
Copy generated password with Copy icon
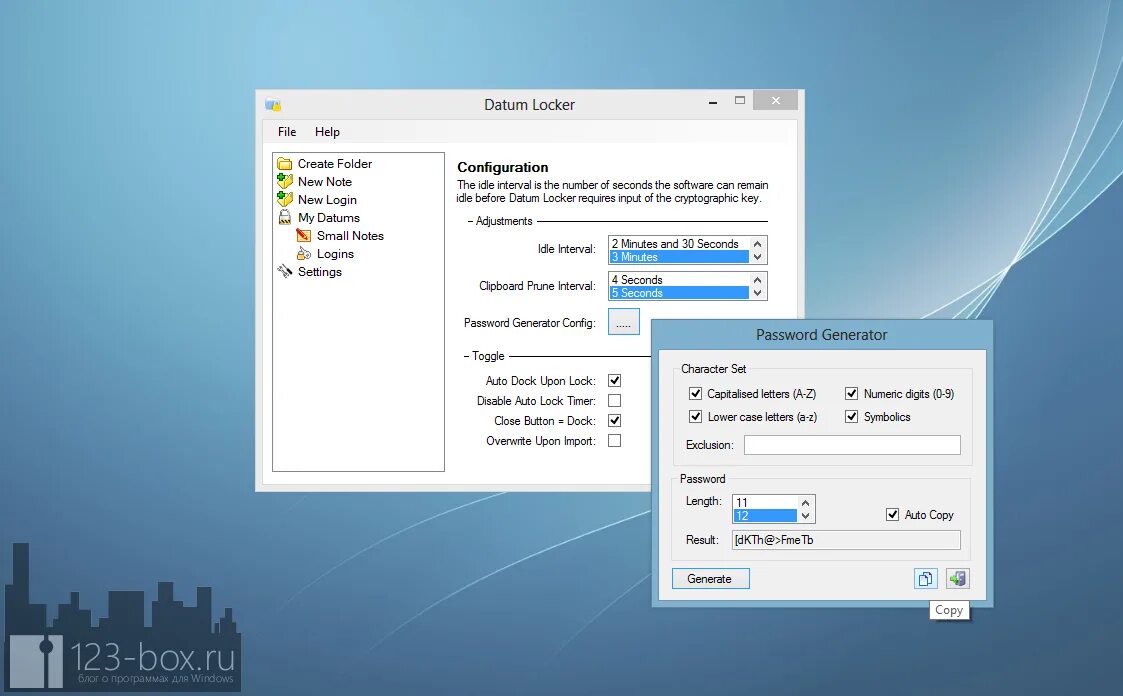coord(925,579)
